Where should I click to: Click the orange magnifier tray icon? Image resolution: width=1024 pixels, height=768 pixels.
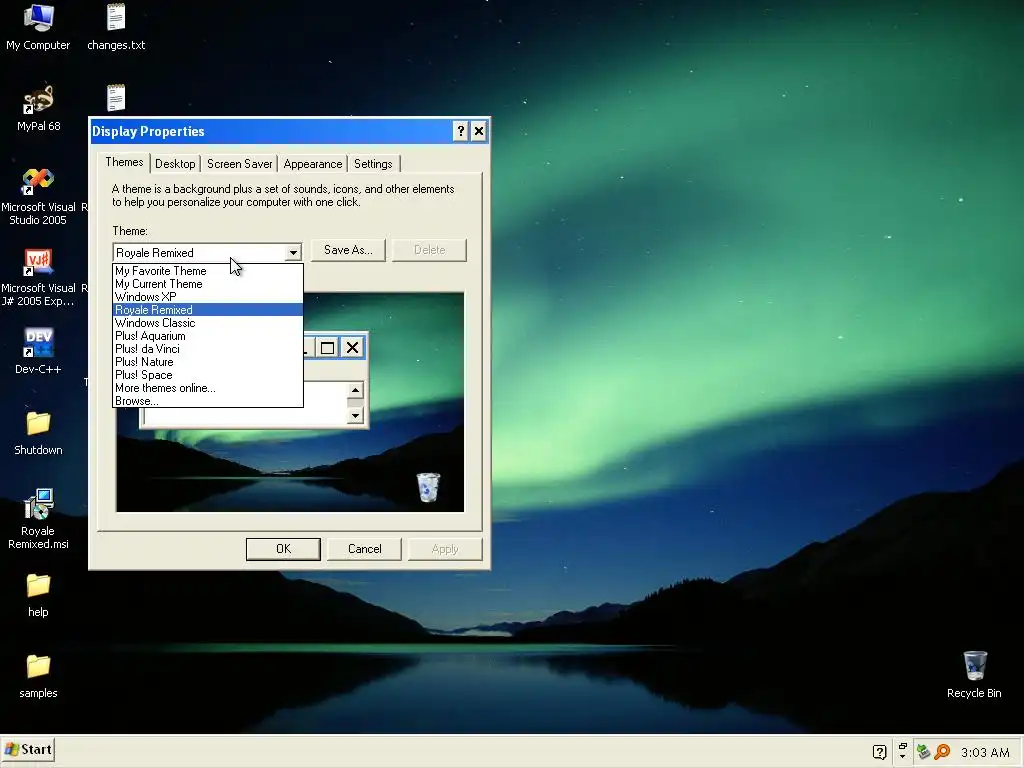[942, 752]
